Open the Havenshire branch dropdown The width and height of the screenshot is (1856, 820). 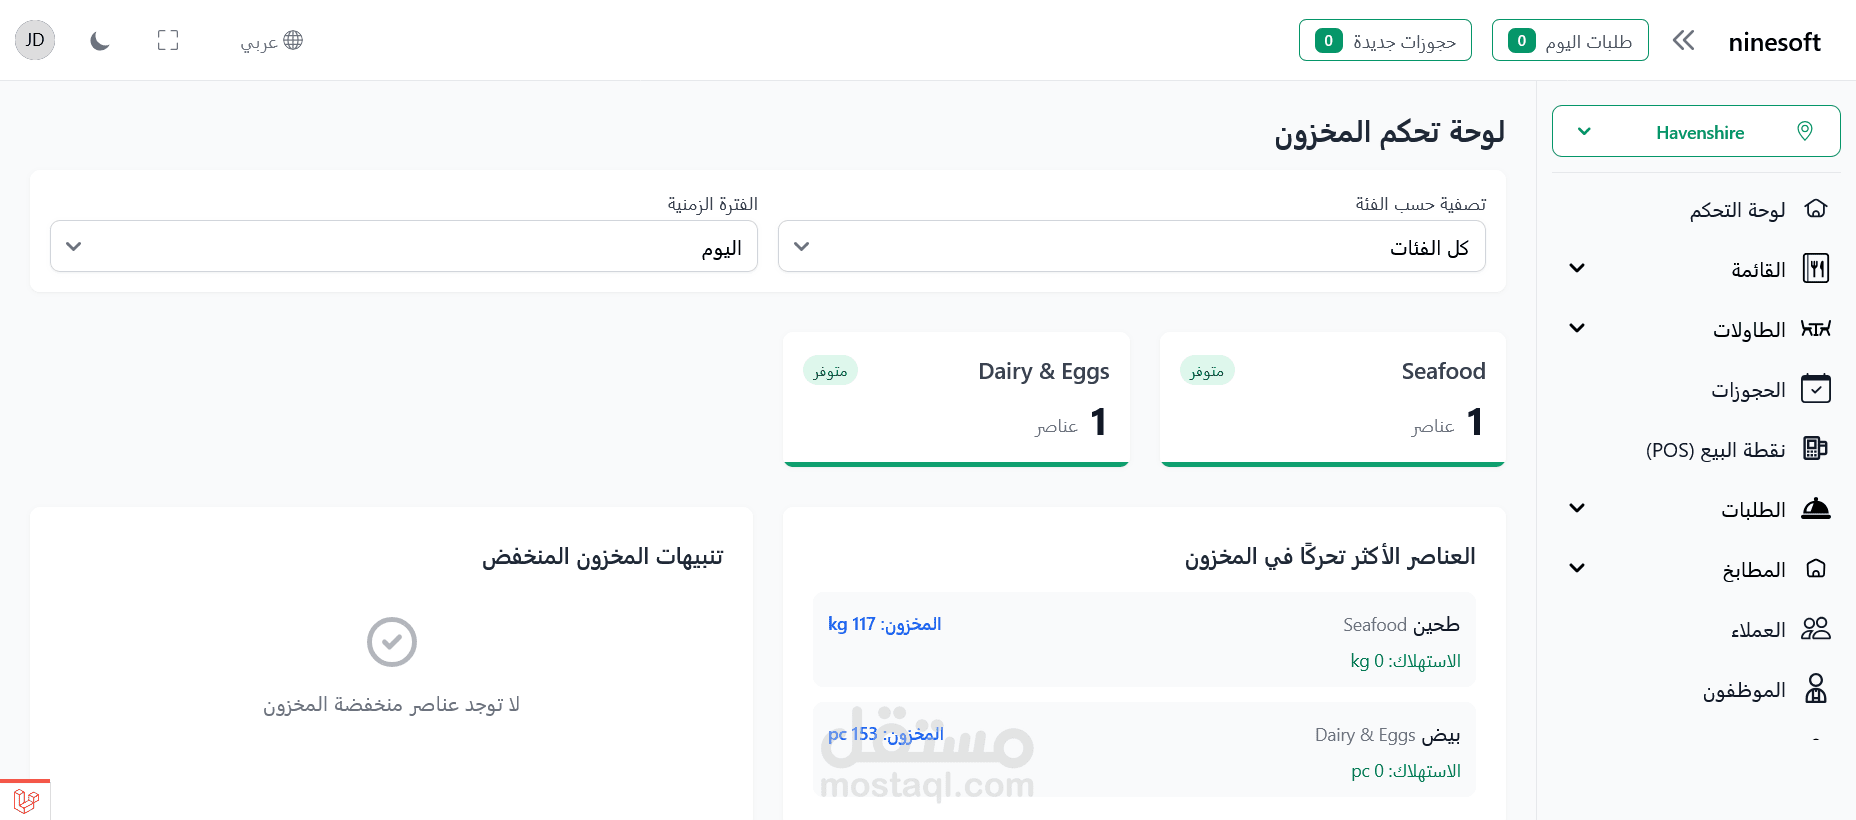(1695, 132)
